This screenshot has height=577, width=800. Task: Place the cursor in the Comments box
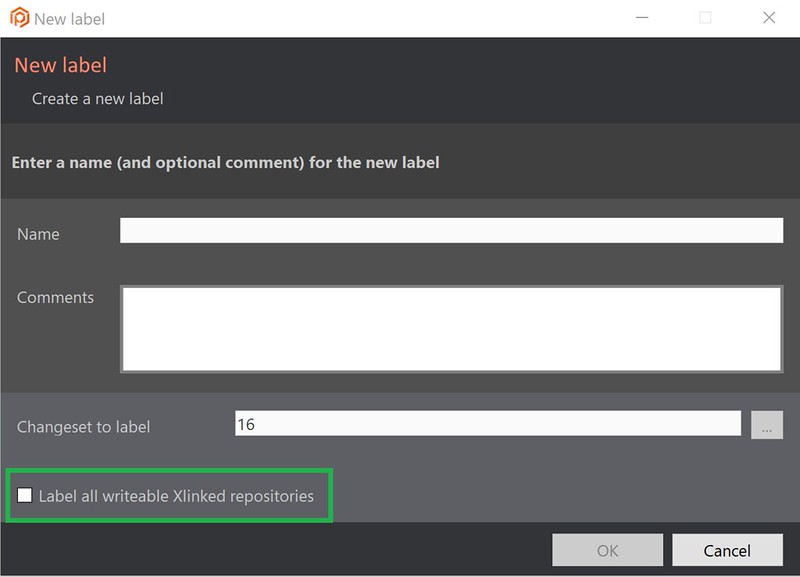click(x=450, y=325)
